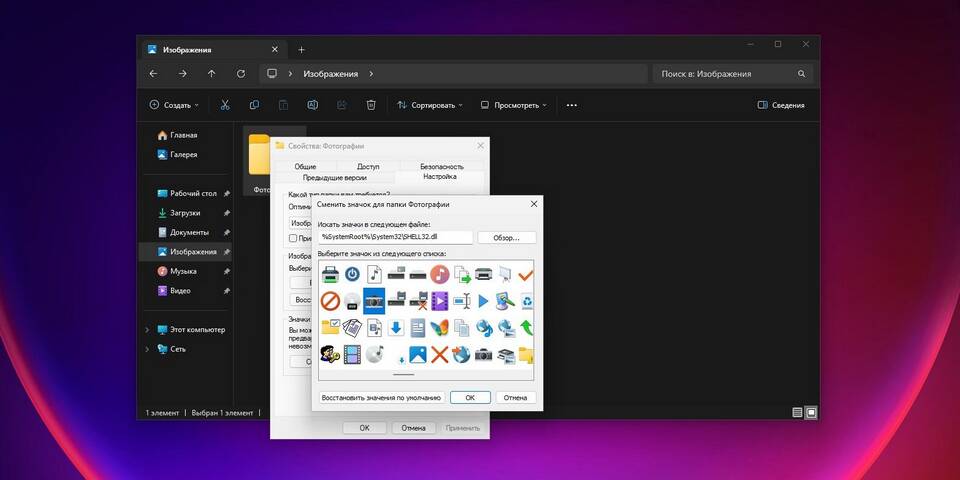960x480 pixels.
Task: Choose the blue download arrow icon
Action: click(396, 328)
